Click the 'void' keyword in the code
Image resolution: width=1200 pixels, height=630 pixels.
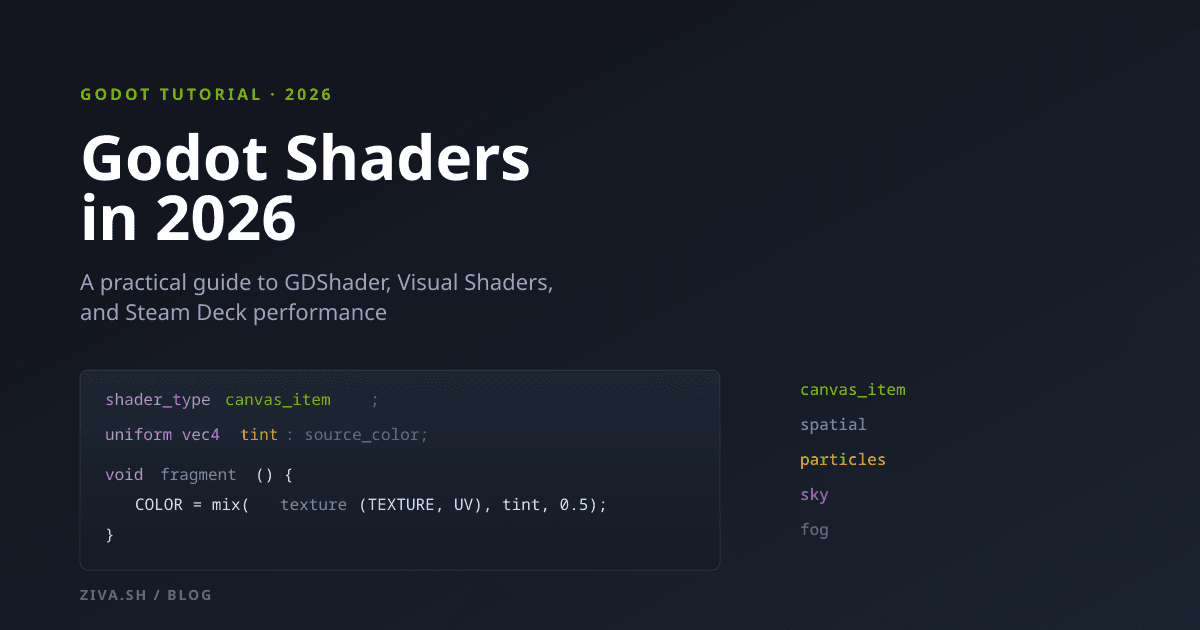[x=124, y=475]
